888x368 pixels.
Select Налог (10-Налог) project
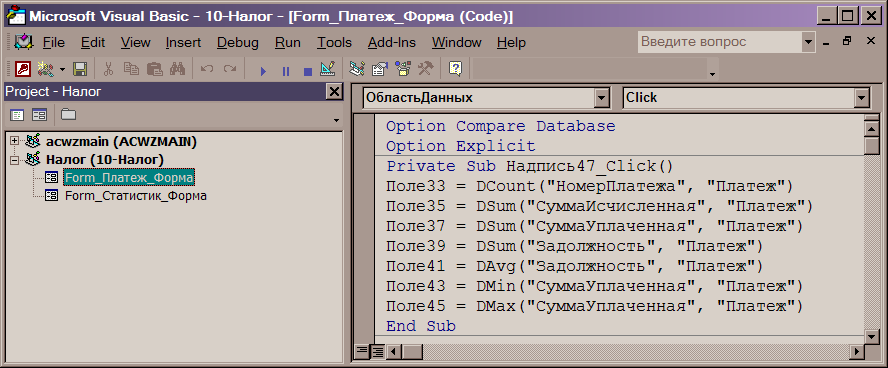105,160
